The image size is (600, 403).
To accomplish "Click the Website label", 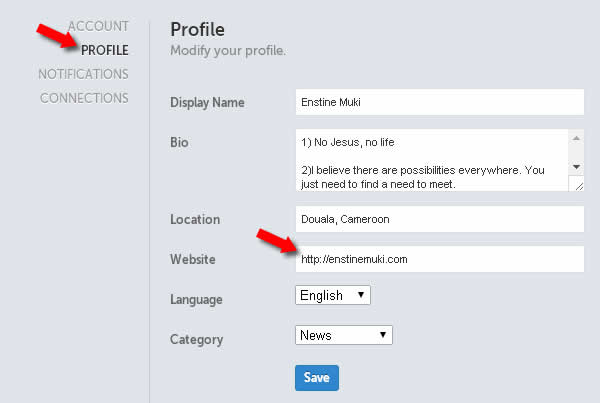I will click(193, 259).
